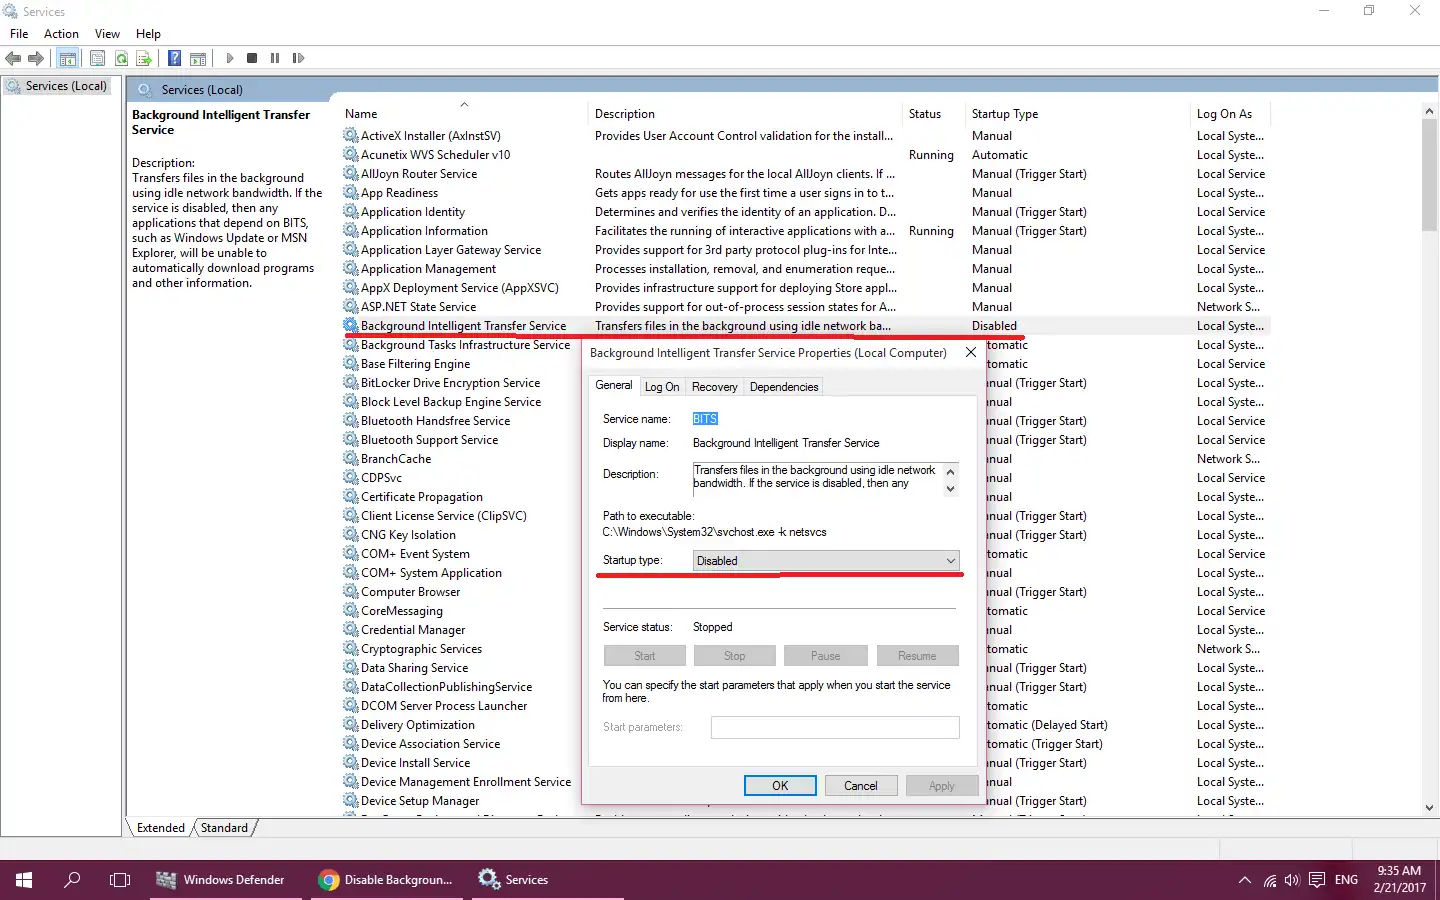Open the Export List toolbar icon
The width and height of the screenshot is (1440, 900).
point(145,58)
